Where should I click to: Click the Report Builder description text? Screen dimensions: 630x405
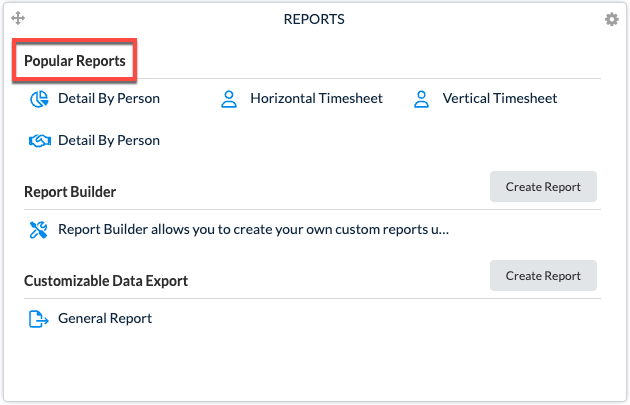click(x=254, y=229)
